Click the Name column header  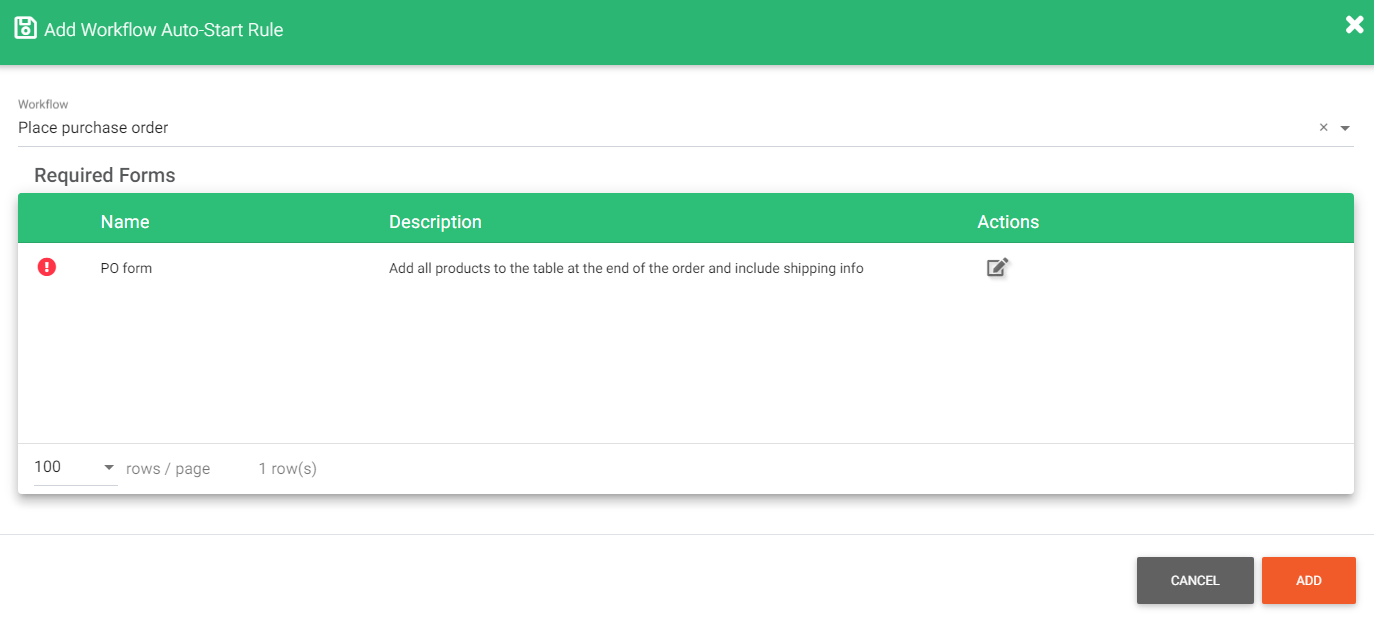point(125,221)
